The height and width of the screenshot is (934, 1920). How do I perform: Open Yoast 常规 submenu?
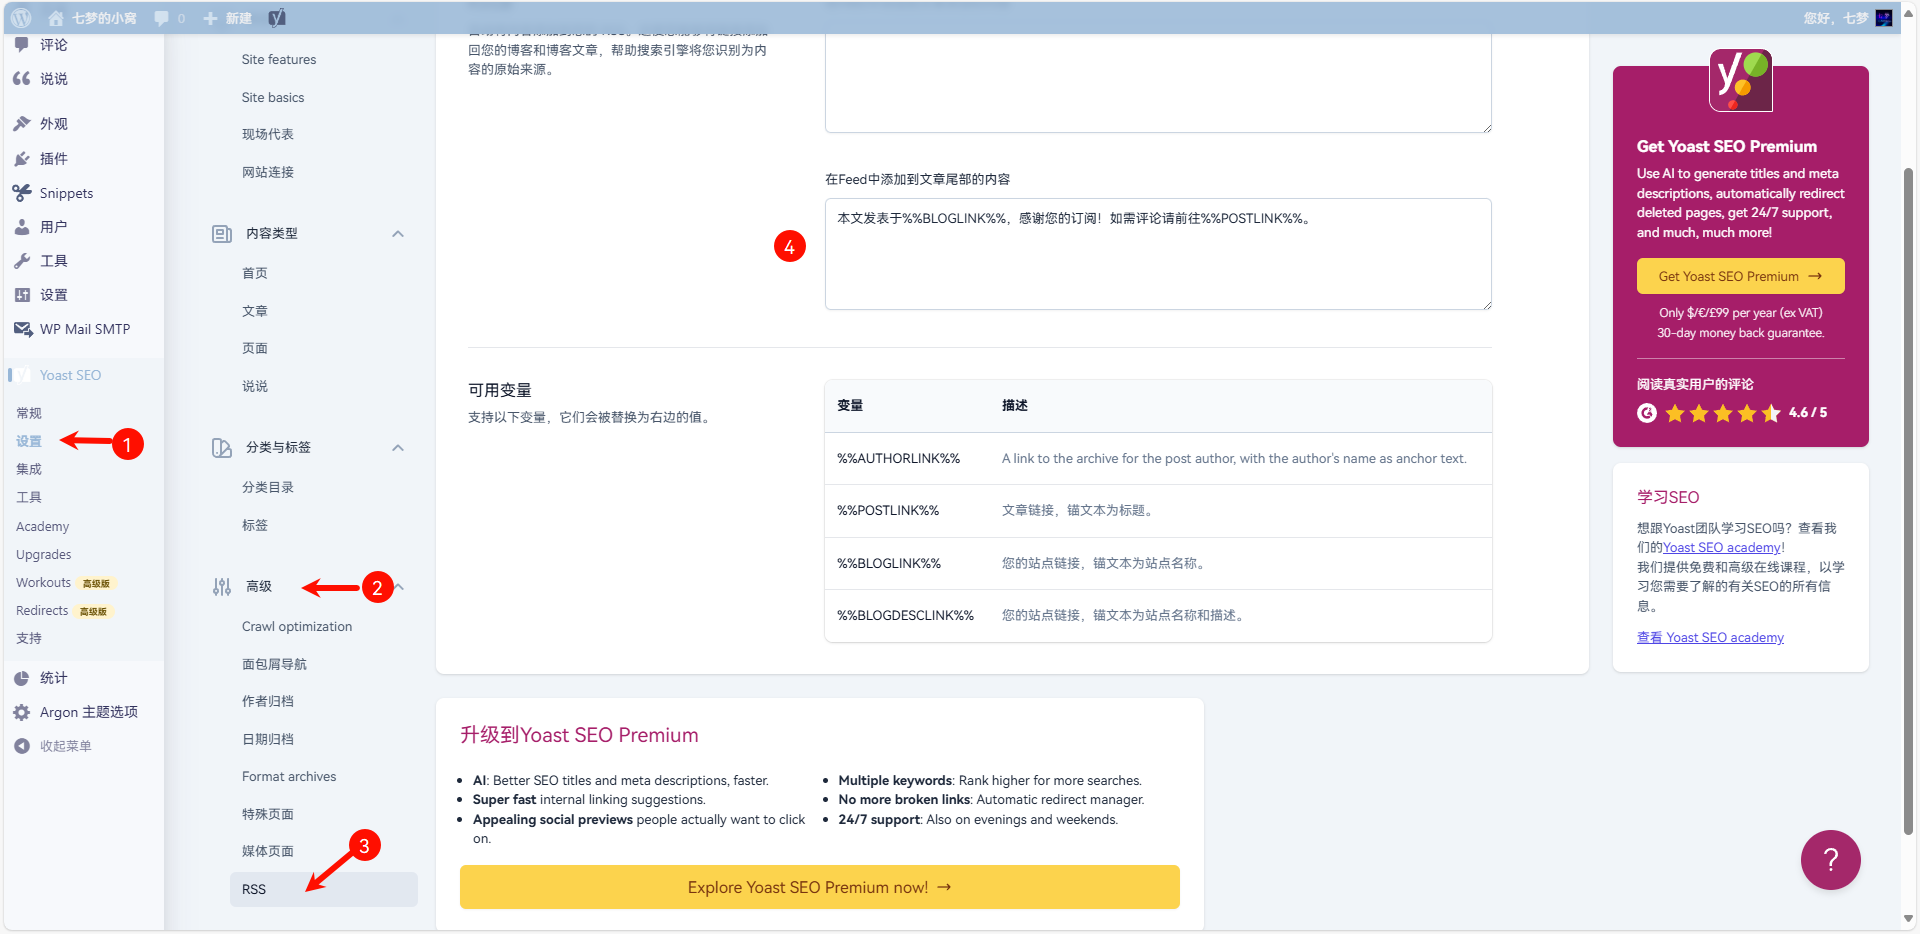point(29,413)
